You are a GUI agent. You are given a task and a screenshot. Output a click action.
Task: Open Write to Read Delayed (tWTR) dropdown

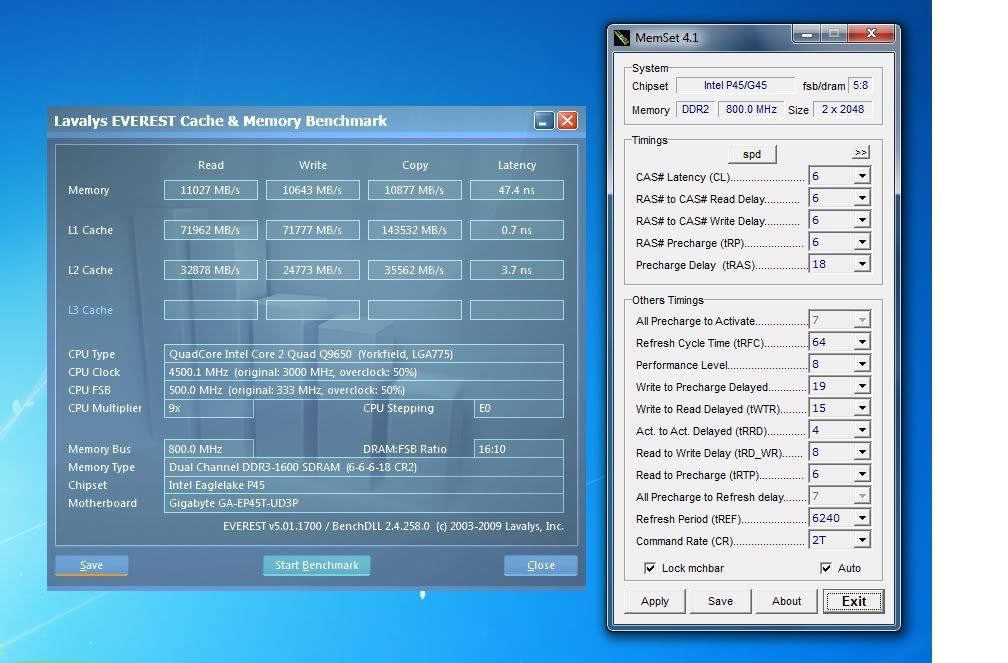click(x=862, y=408)
